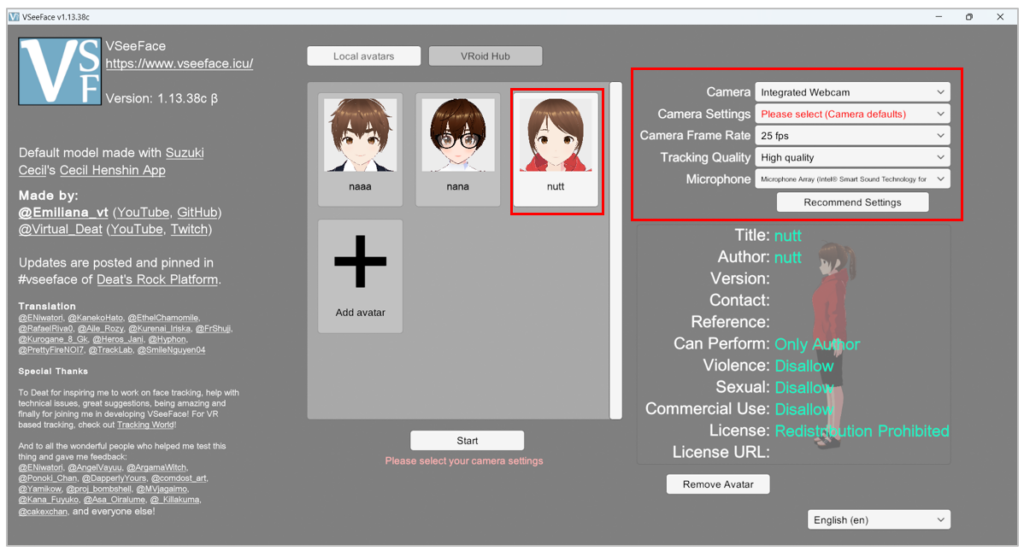Expand the Camera Settings dropdown

[851, 114]
